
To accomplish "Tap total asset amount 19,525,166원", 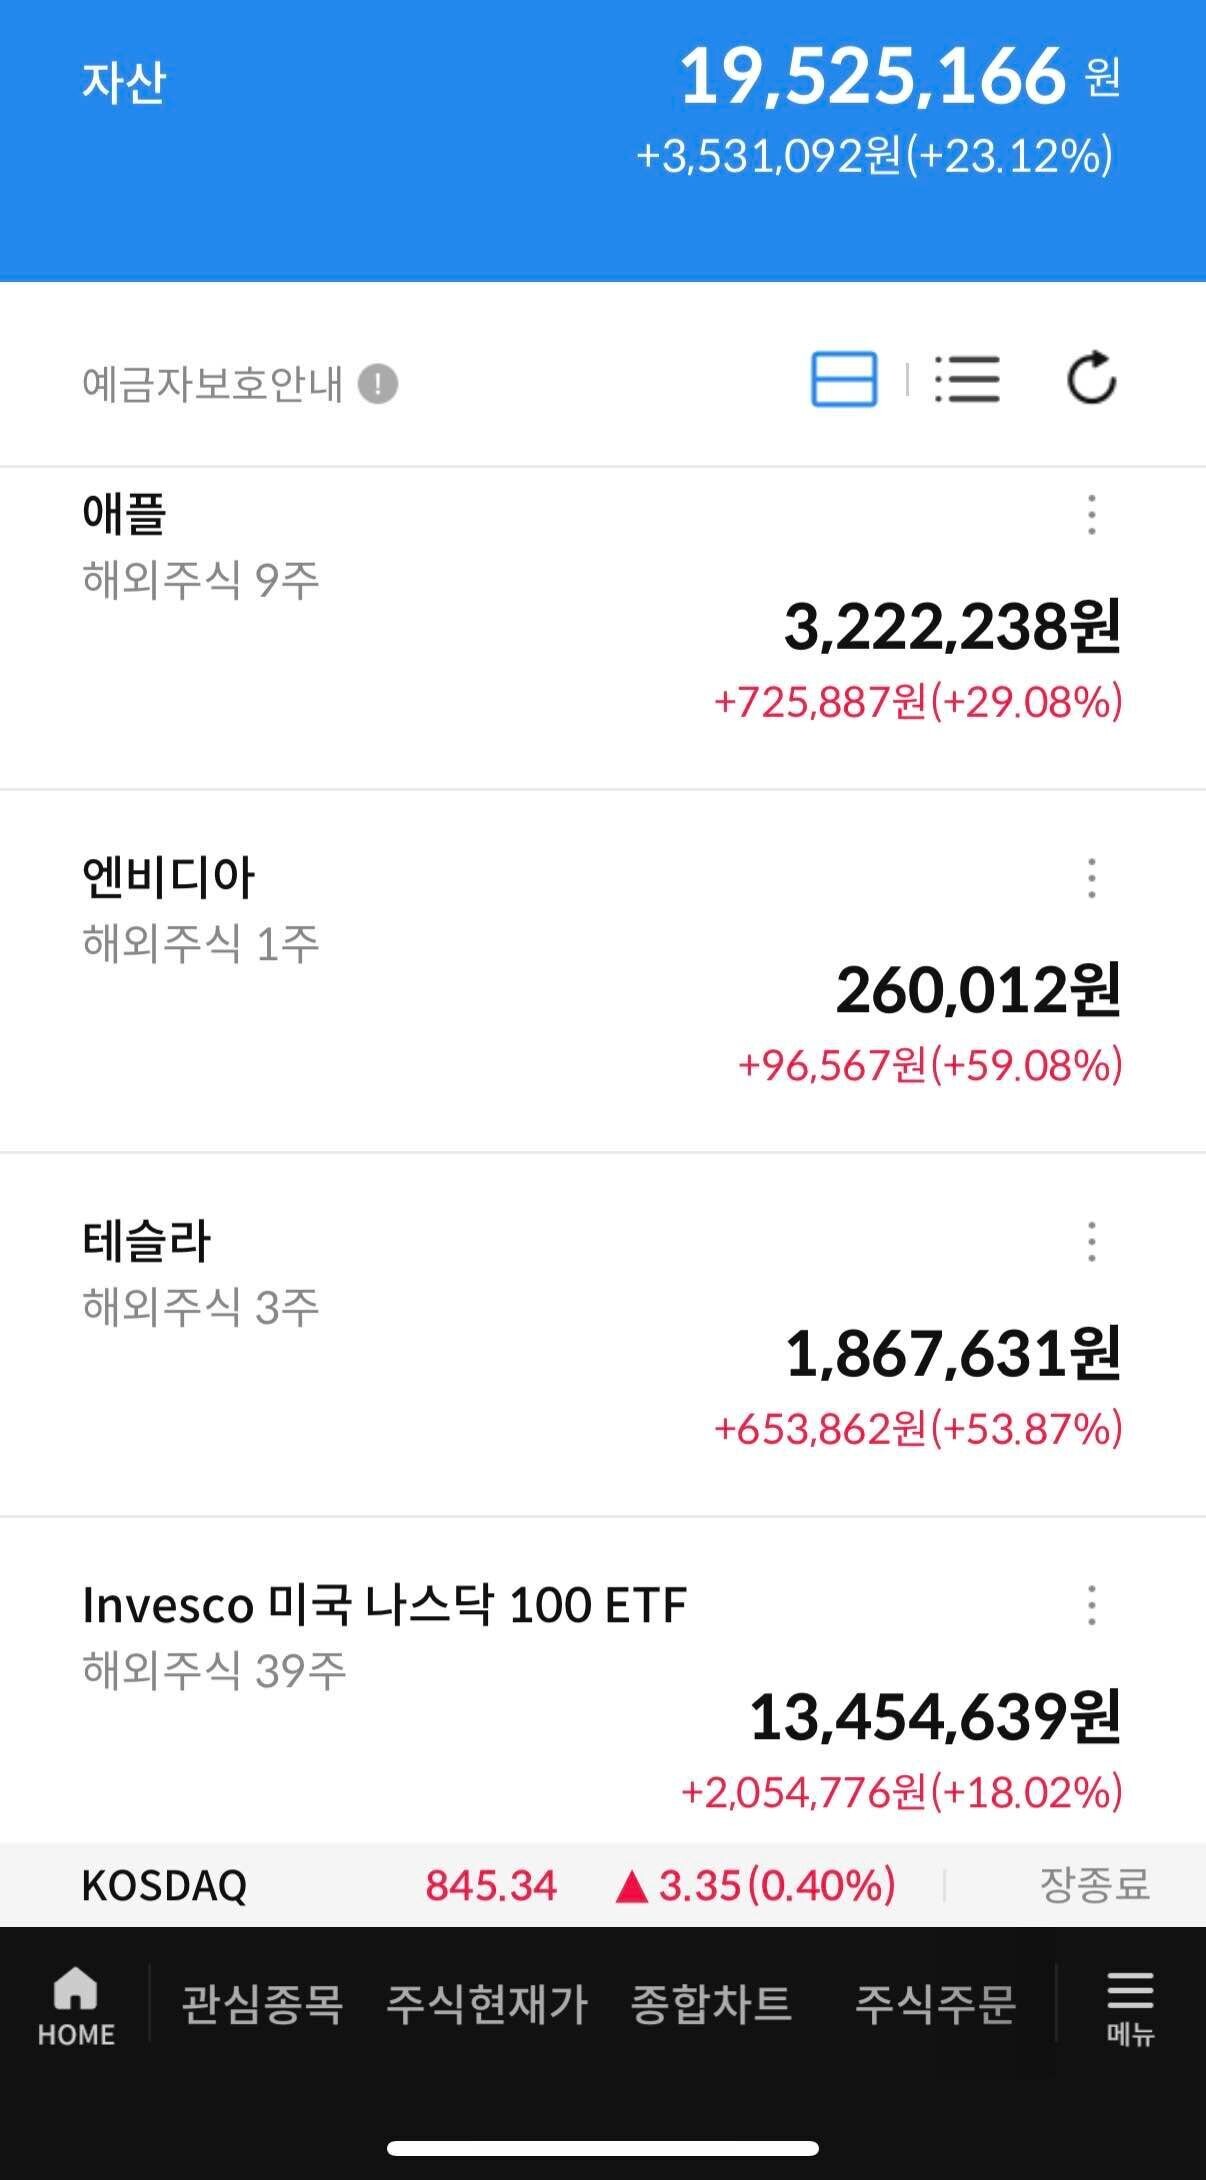I will tap(872, 78).
